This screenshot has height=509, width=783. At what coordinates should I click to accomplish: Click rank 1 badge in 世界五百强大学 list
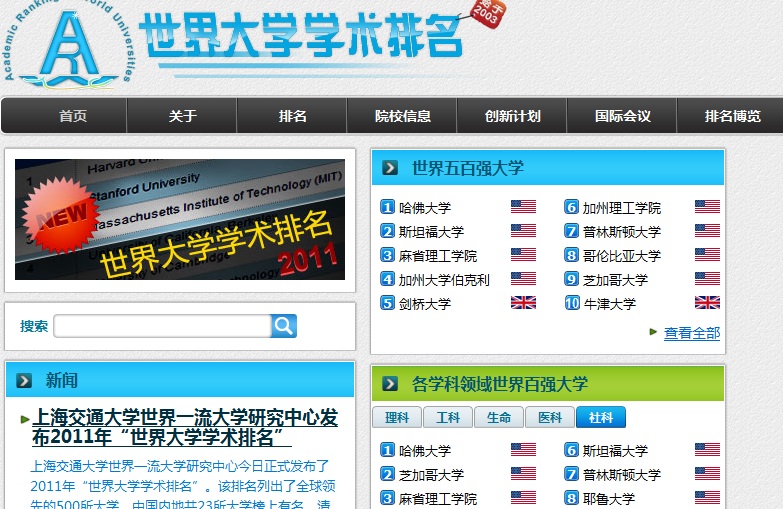tap(387, 207)
